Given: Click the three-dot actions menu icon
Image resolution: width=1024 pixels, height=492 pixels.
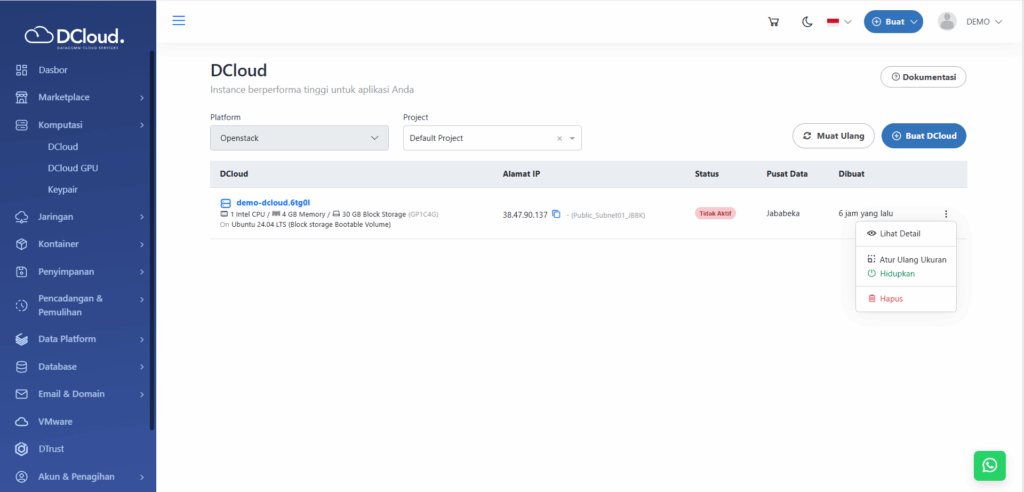Looking at the screenshot, I should pyautogui.click(x=945, y=213).
